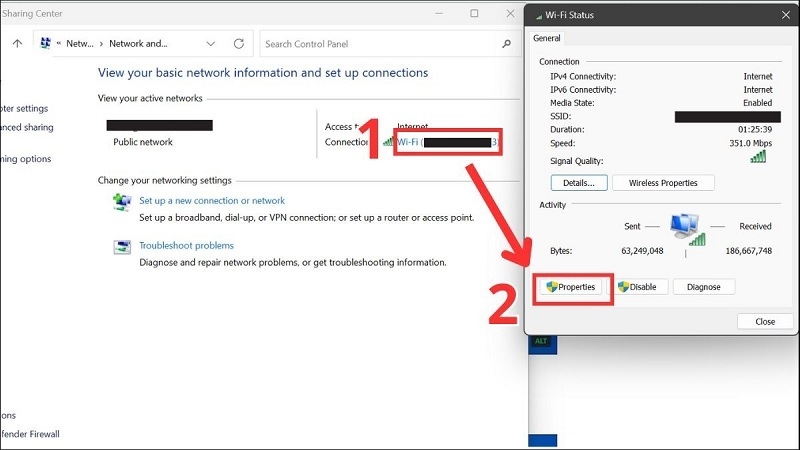Select the General tab
Image resolution: width=800 pixels, height=450 pixels.
pyautogui.click(x=546, y=38)
